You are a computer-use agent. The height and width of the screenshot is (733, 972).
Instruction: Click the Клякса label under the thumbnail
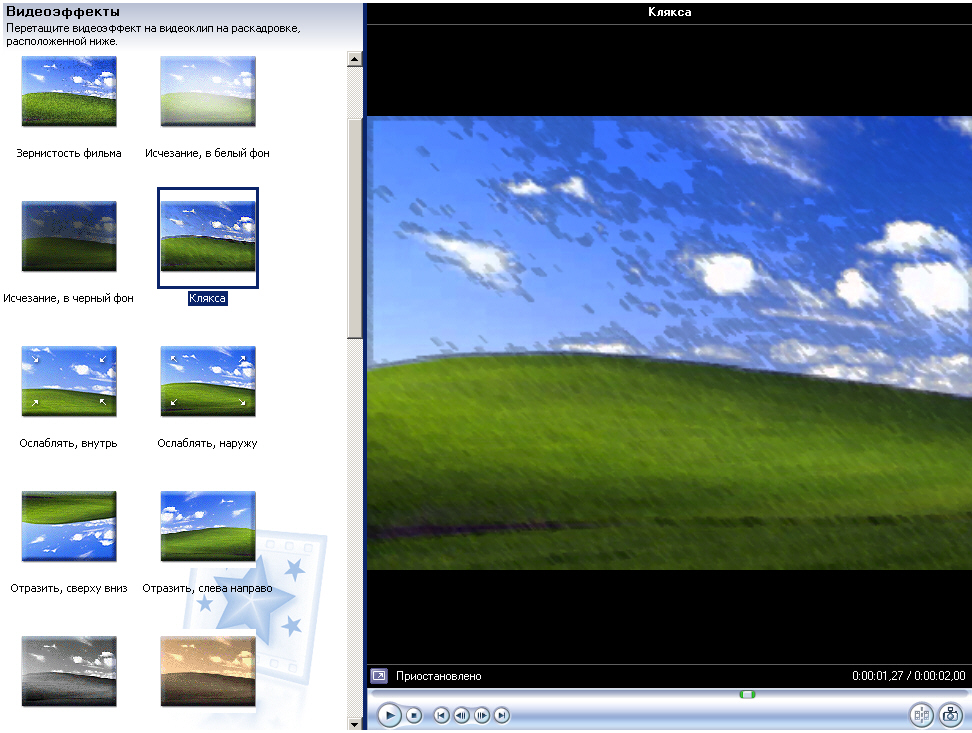click(x=208, y=298)
